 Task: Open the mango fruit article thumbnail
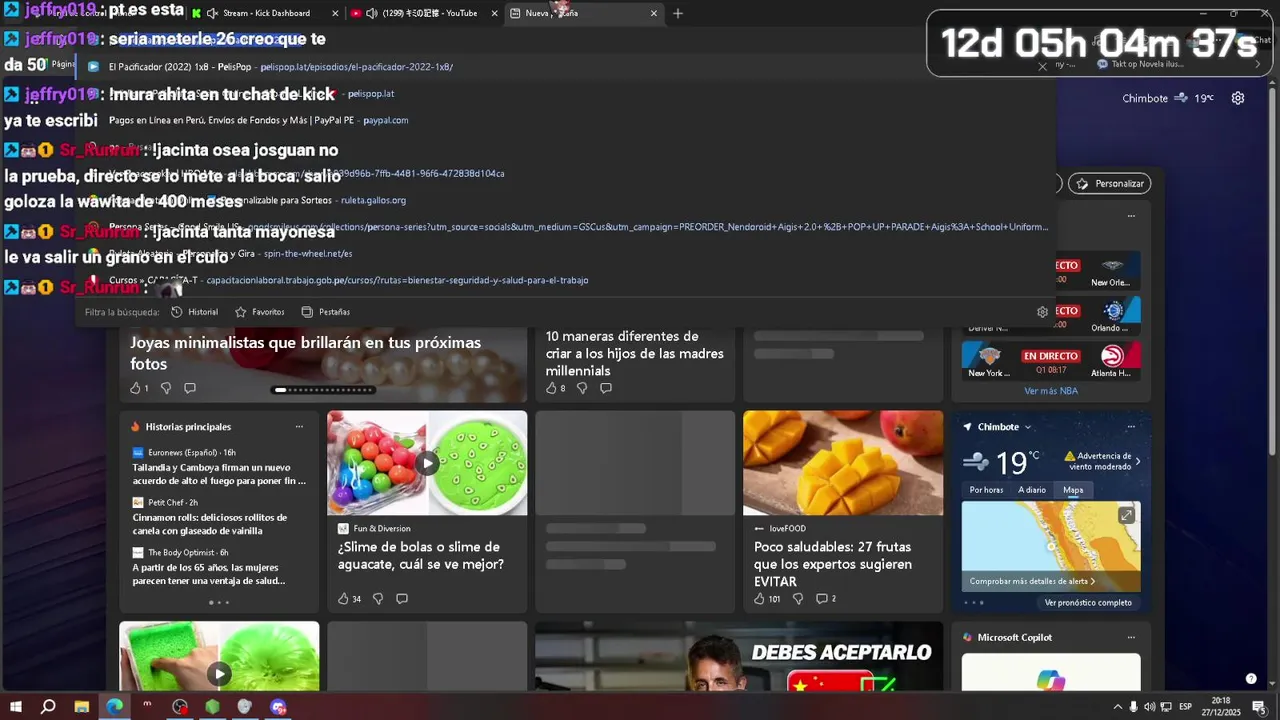pyautogui.click(x=843, y=463)
